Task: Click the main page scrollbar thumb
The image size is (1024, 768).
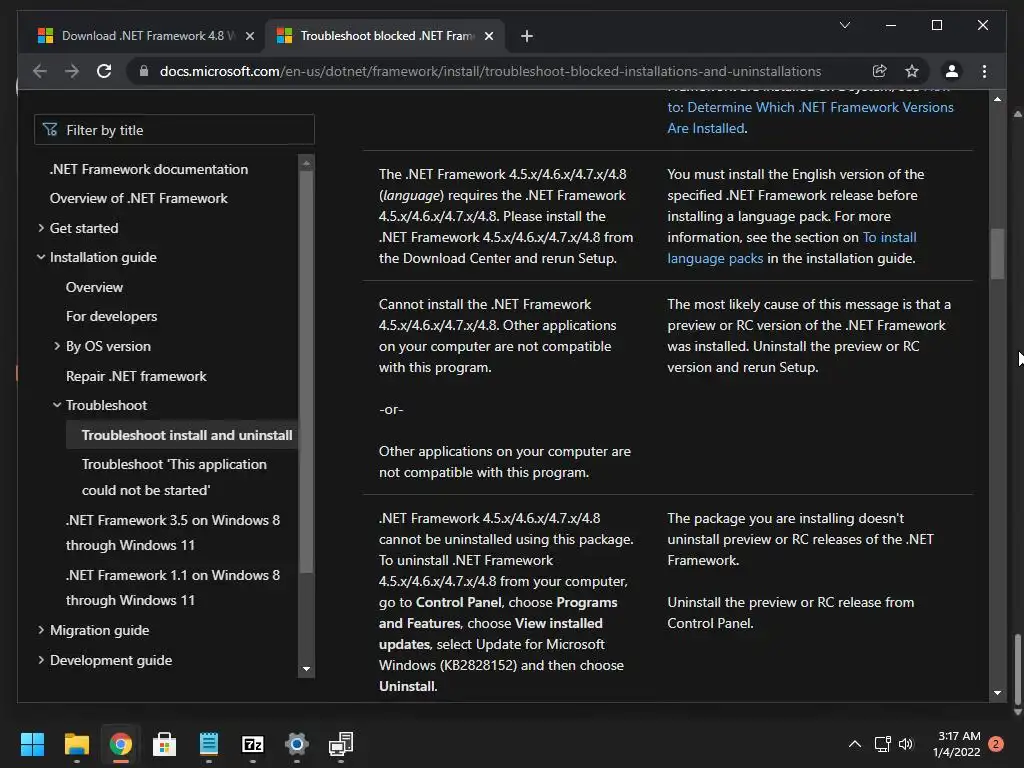Action: (x=997, y=254)
